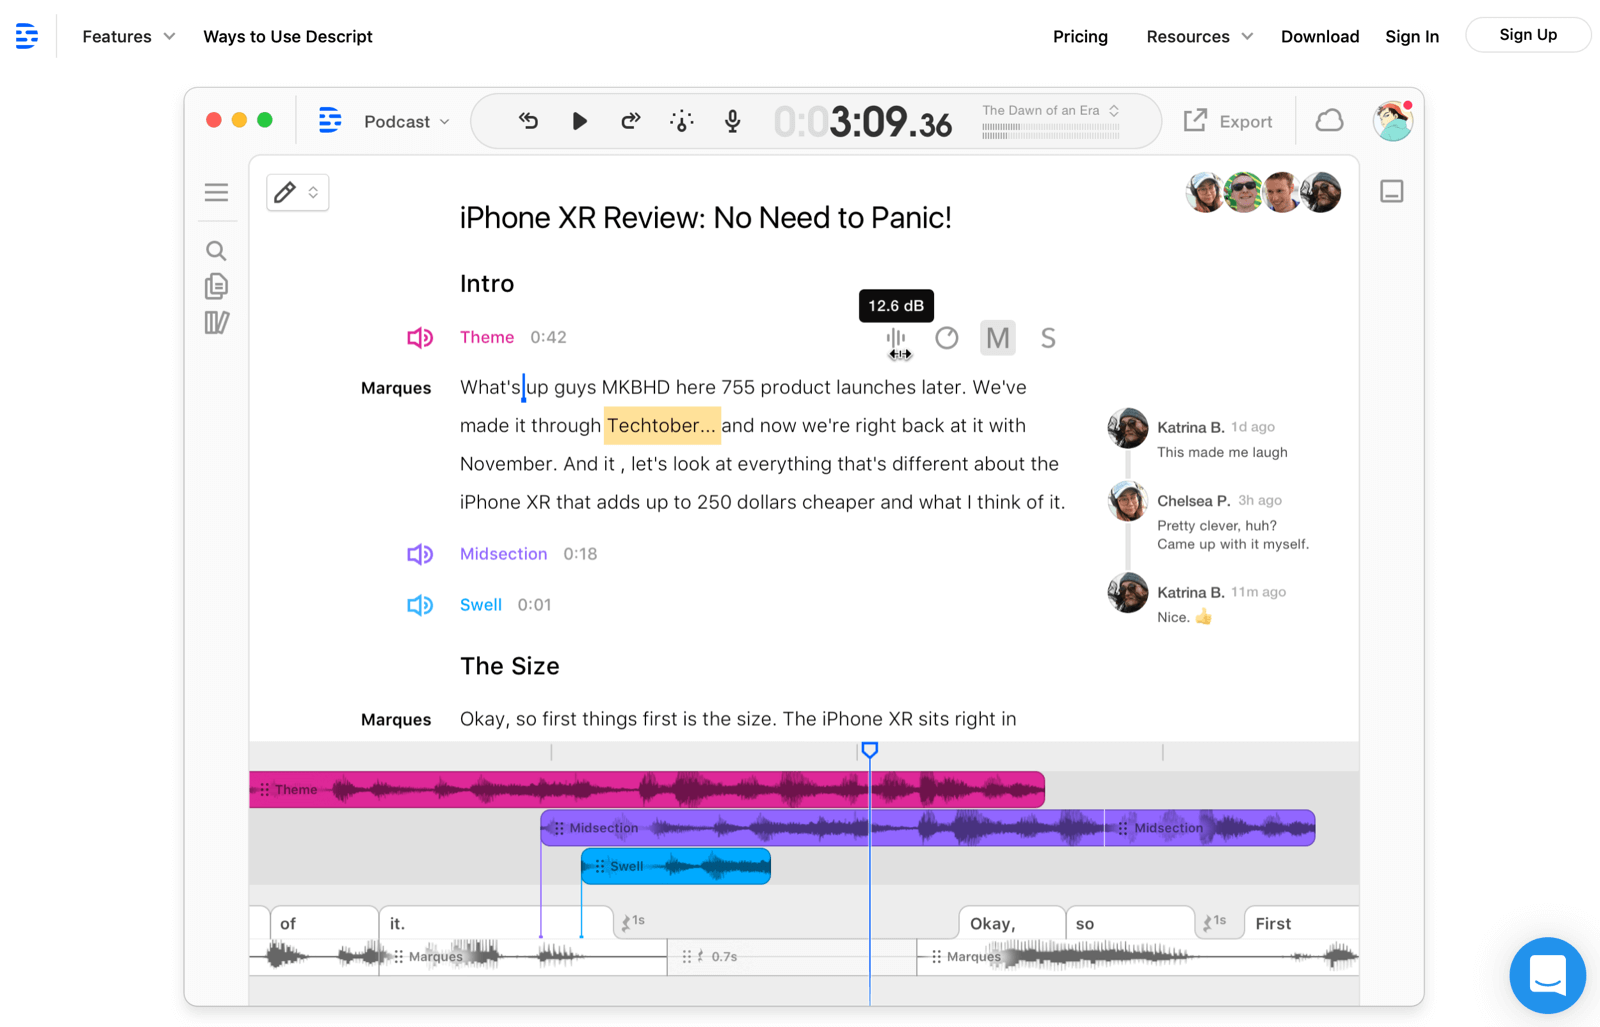Expand the Resources menu chevron
This screenshot has width=1600, height=1027.
pyautogui.click(x=1247, y=37)
